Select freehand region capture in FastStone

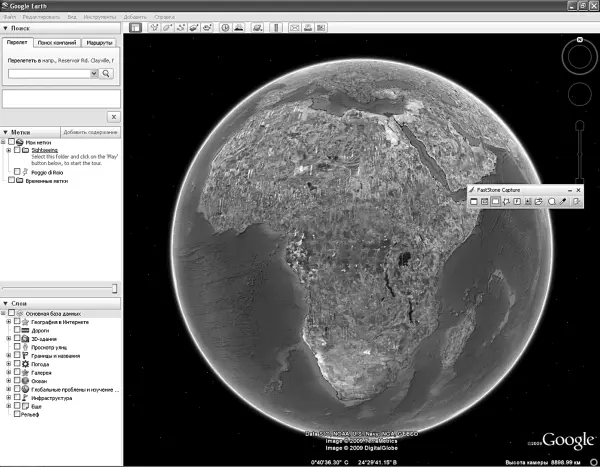(x=506, y=201)
